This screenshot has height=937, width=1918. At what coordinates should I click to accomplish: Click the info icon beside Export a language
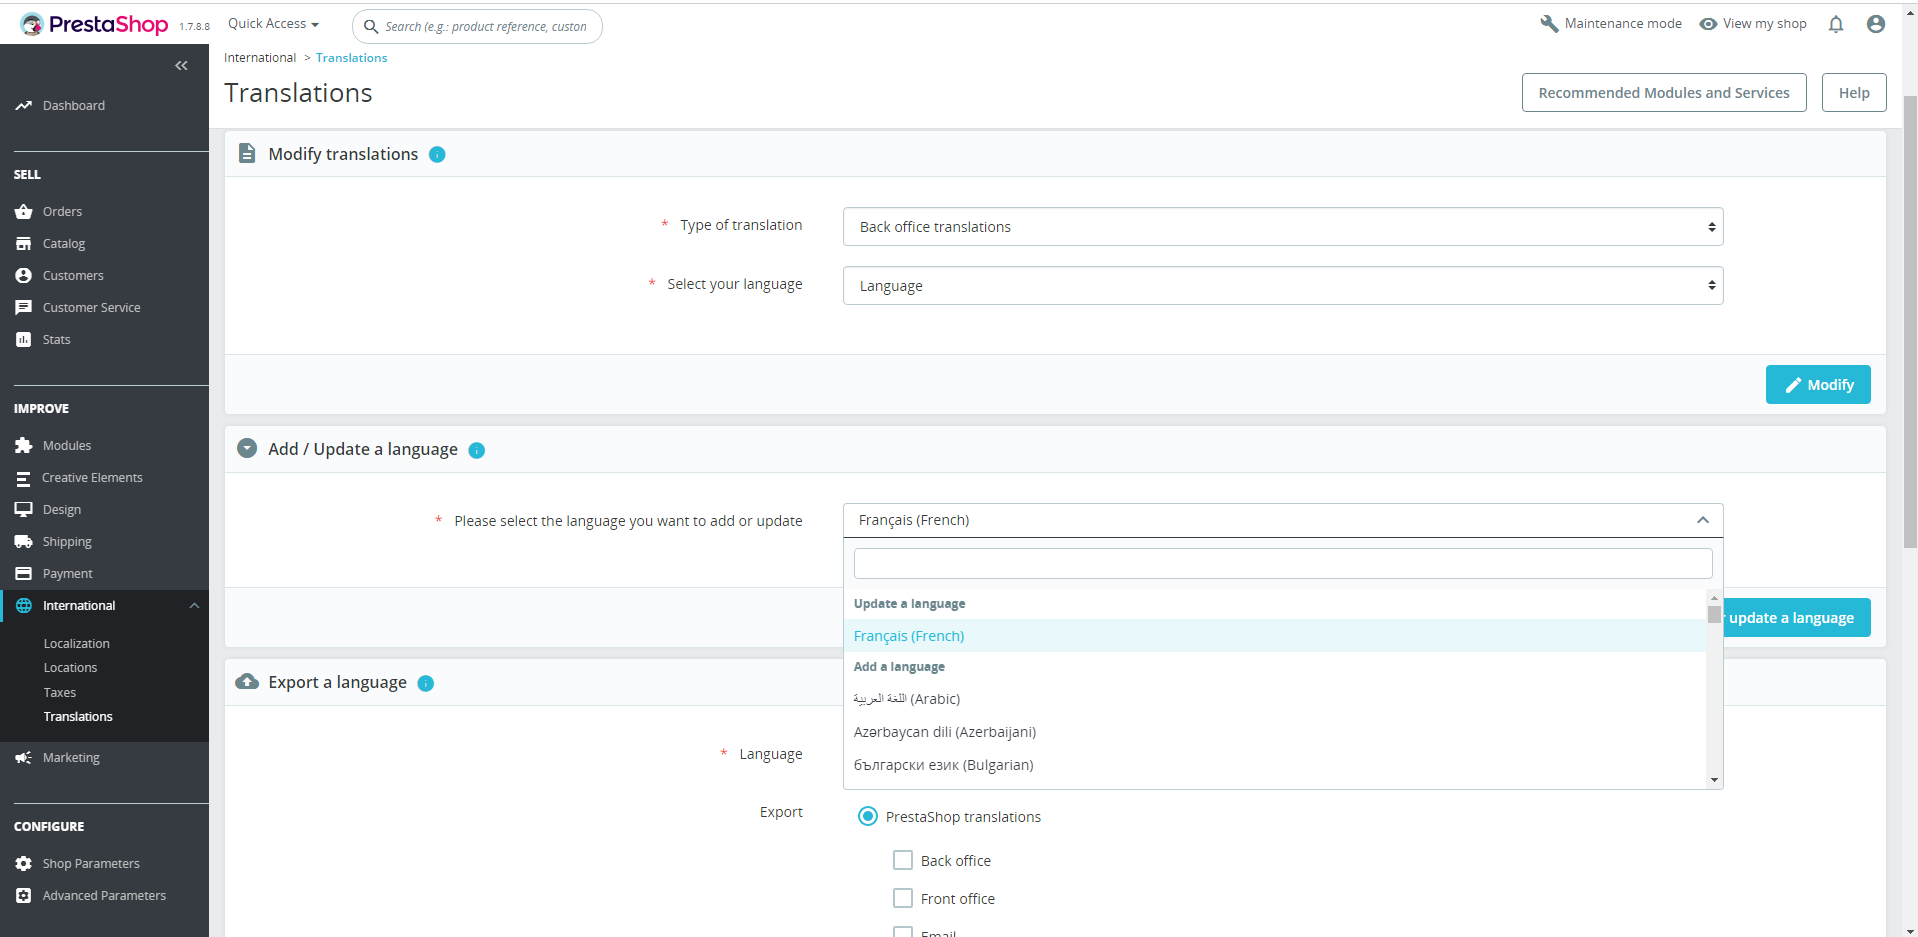click(x=426, y=683)
